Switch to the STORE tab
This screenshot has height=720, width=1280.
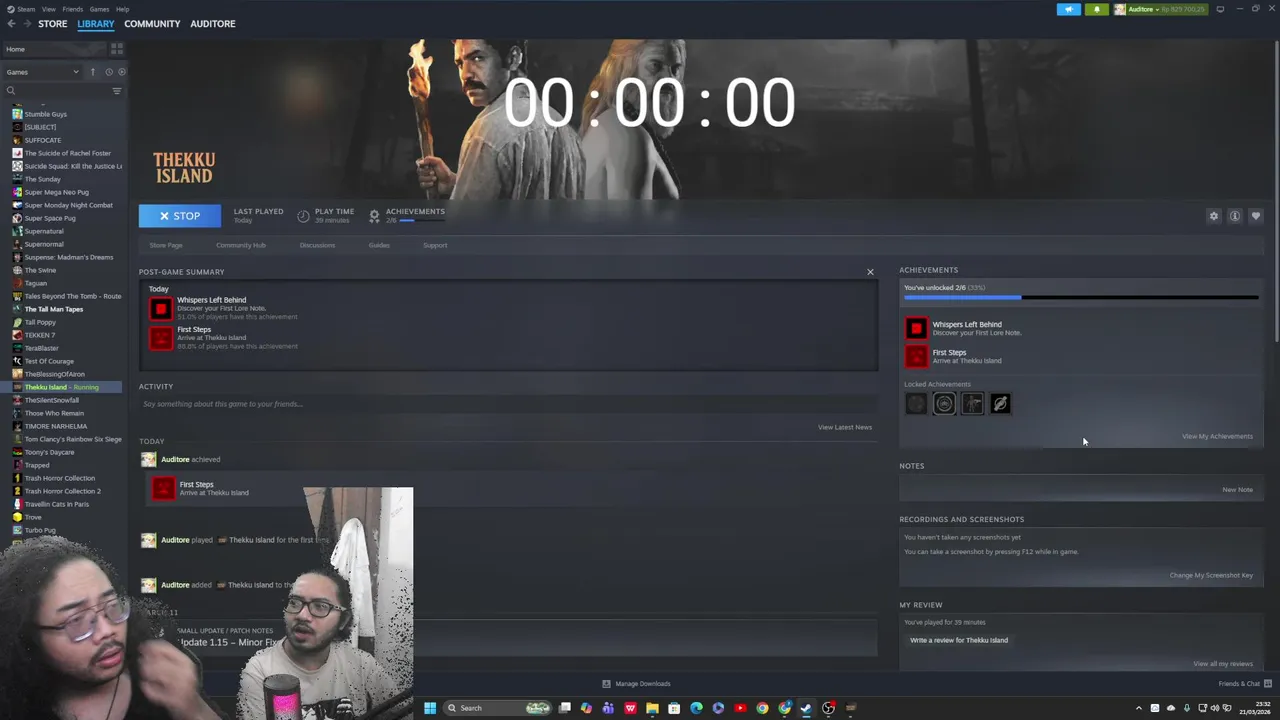pos(53,24)
